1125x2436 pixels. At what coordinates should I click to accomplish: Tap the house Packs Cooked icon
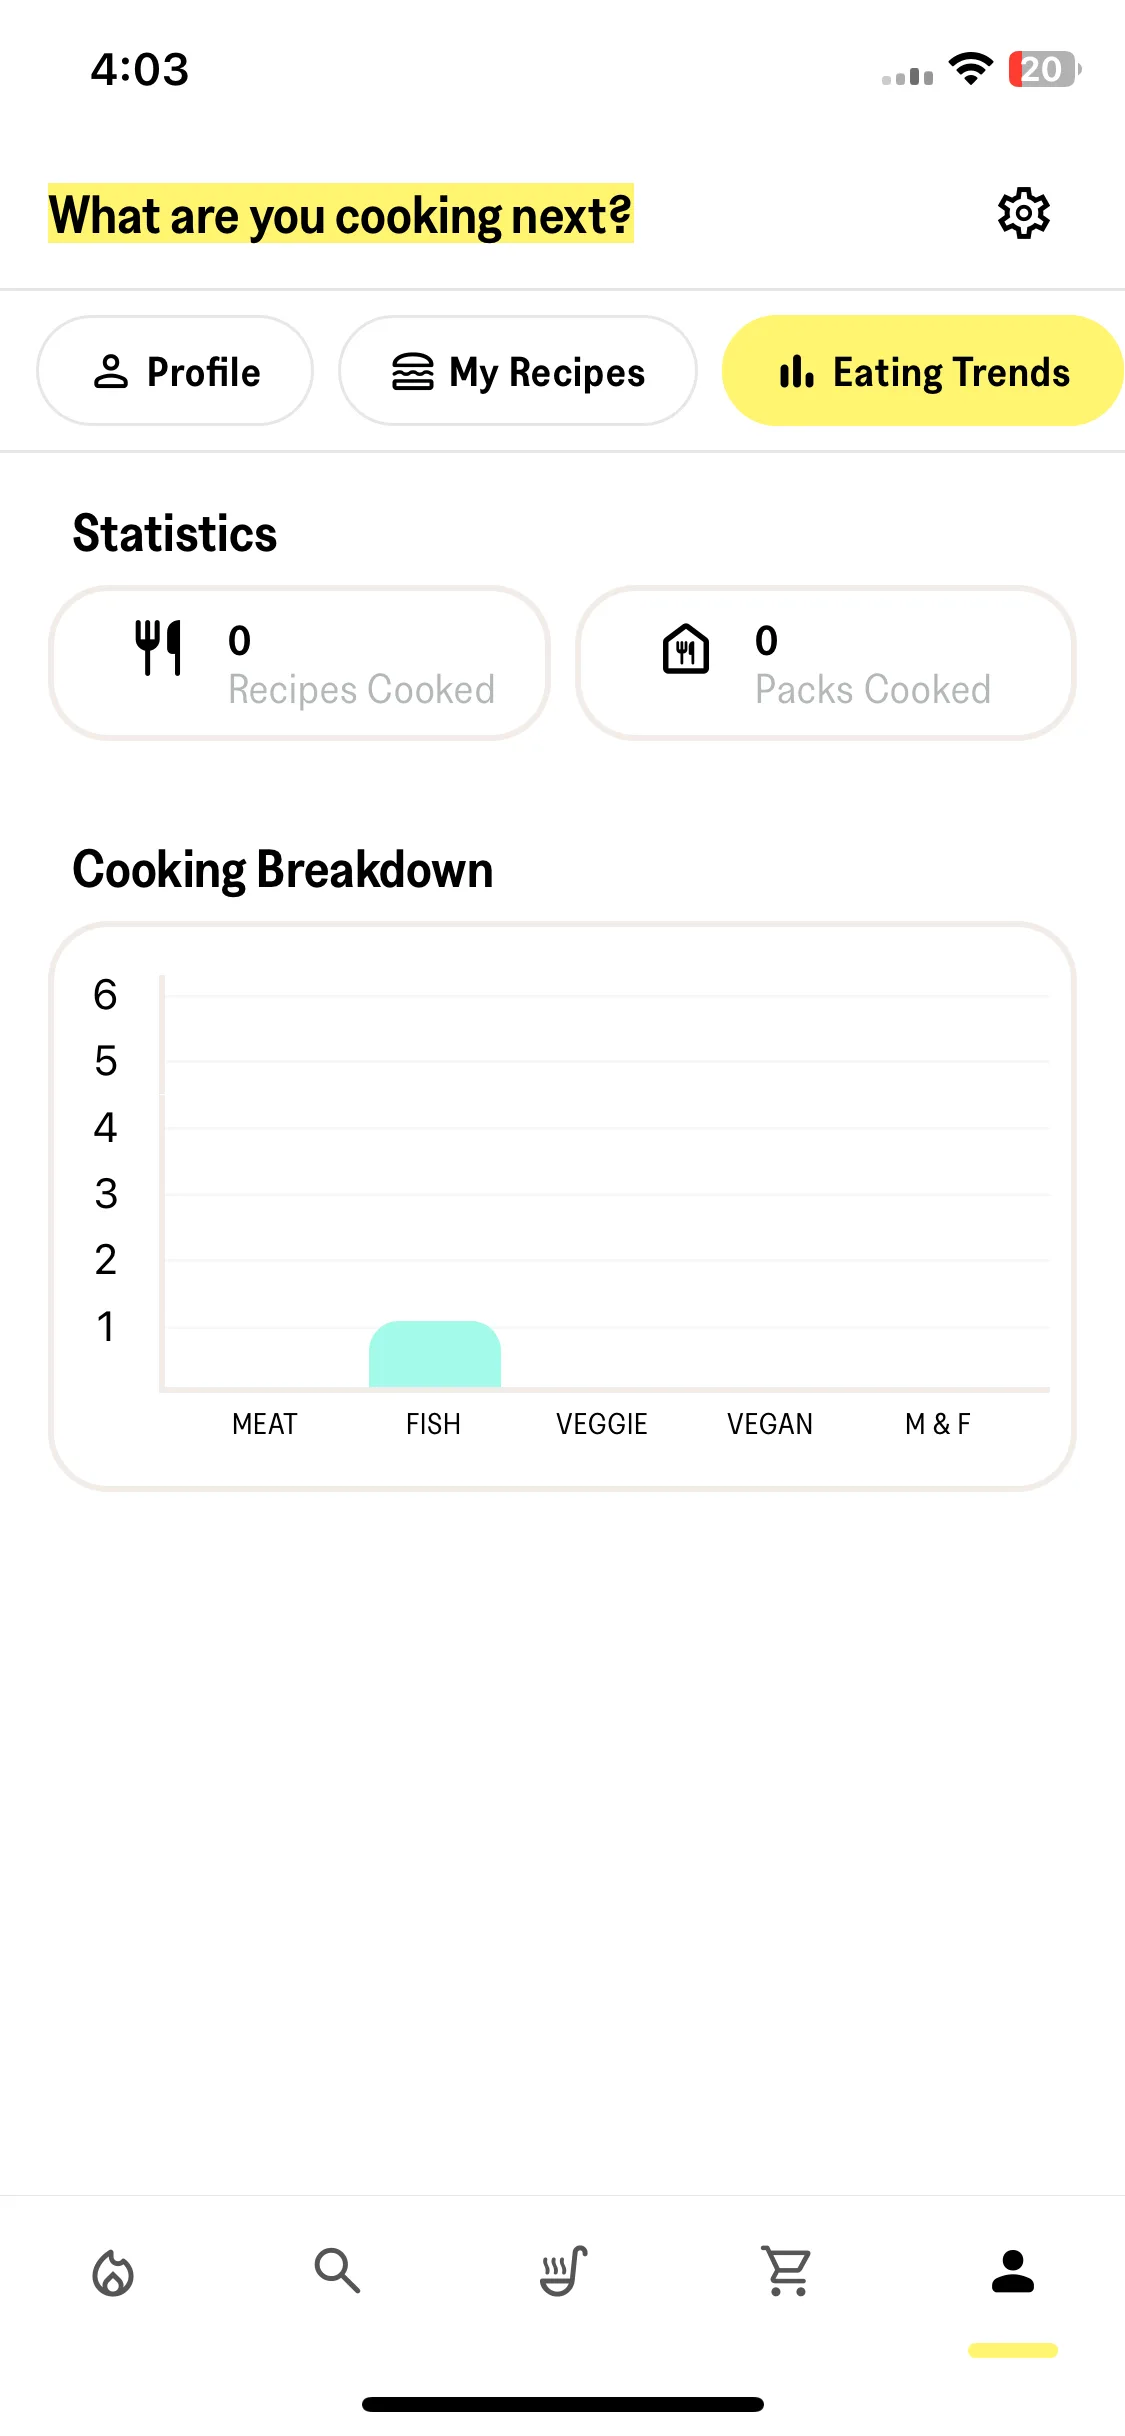click(x=686, y=648)
